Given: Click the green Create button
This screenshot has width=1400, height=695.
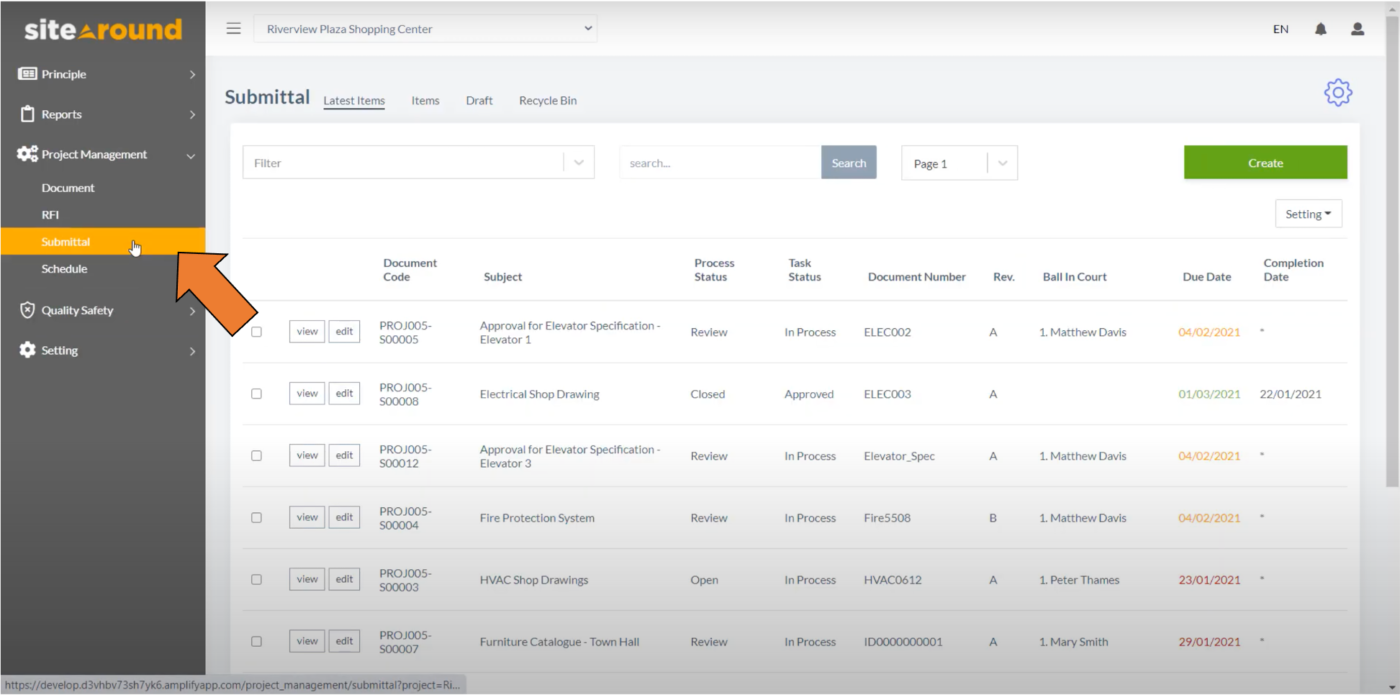Looking at the screenshot, I should [x=1264, y=162].
